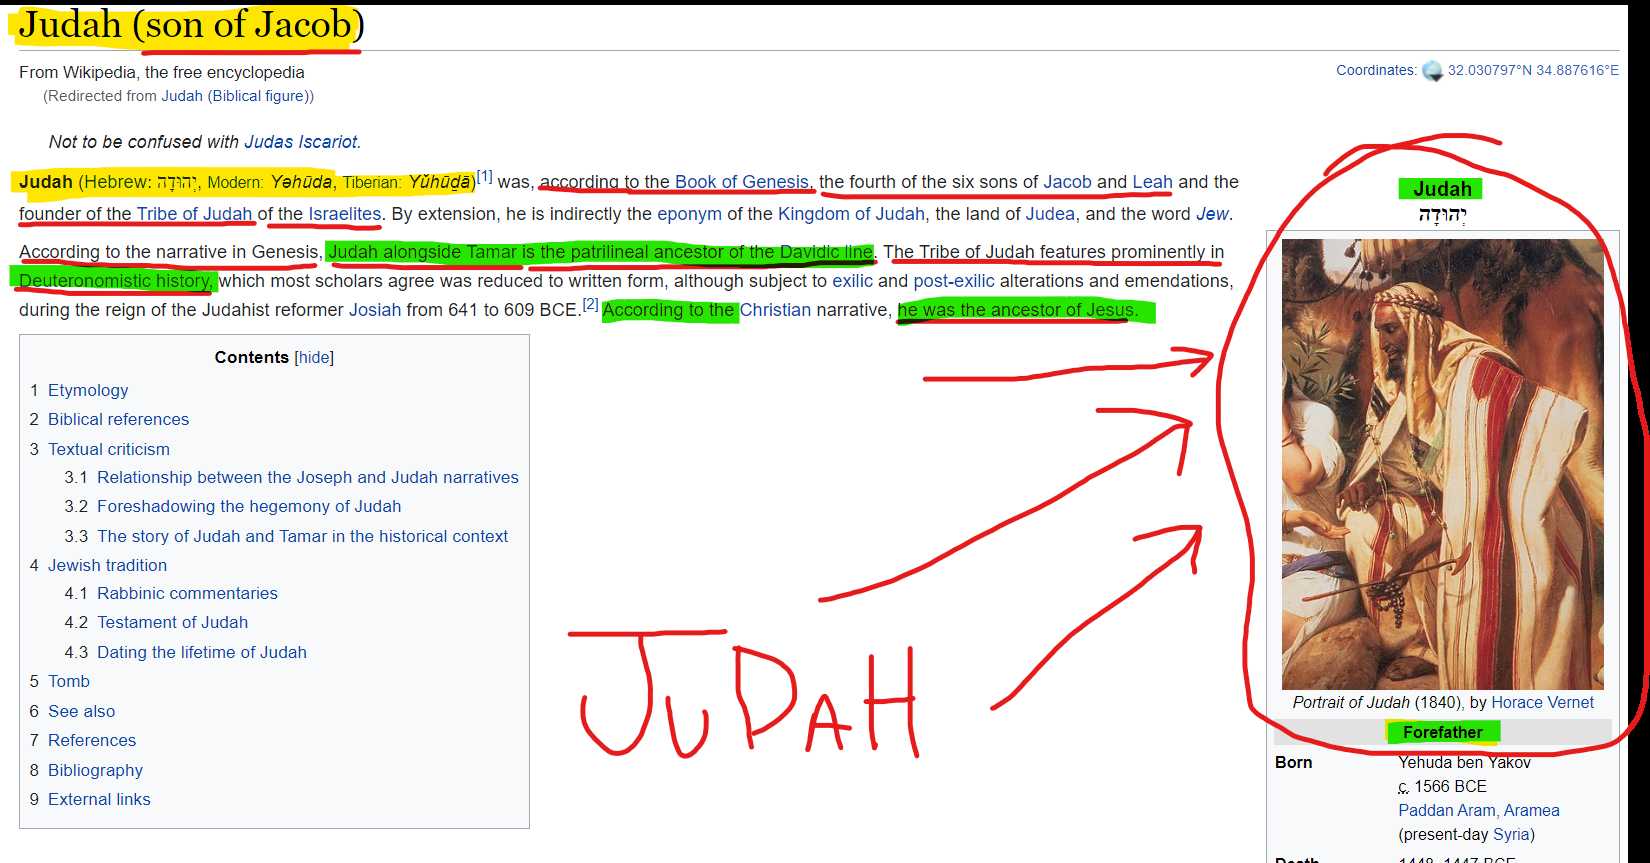
Task: Open the Book of Genesis link
Action: click(741, 182)
